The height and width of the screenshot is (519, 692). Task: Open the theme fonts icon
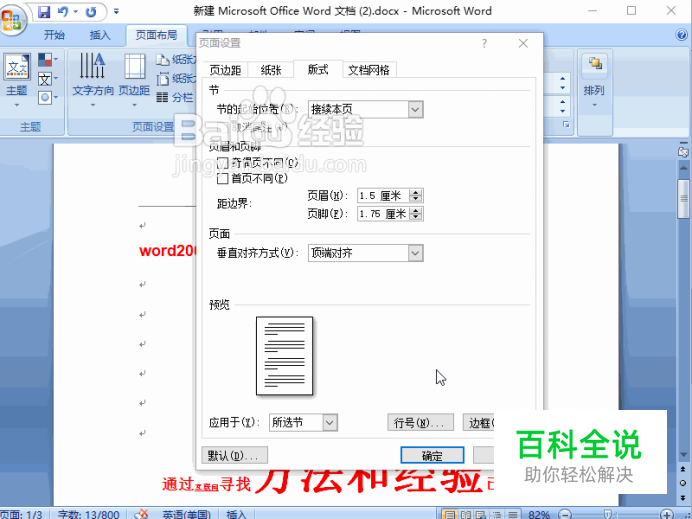45,79
